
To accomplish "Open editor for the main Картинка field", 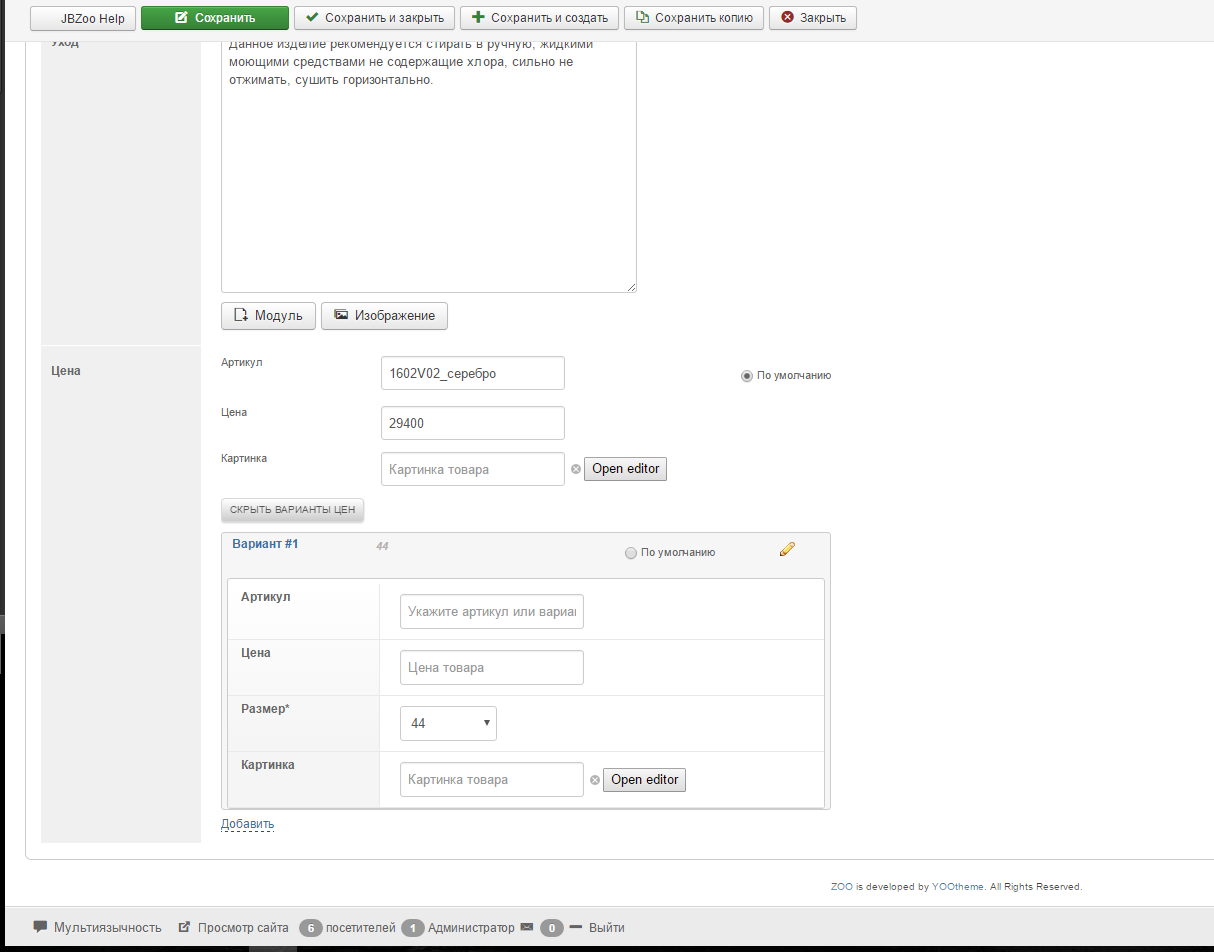I will coord(625,469).
